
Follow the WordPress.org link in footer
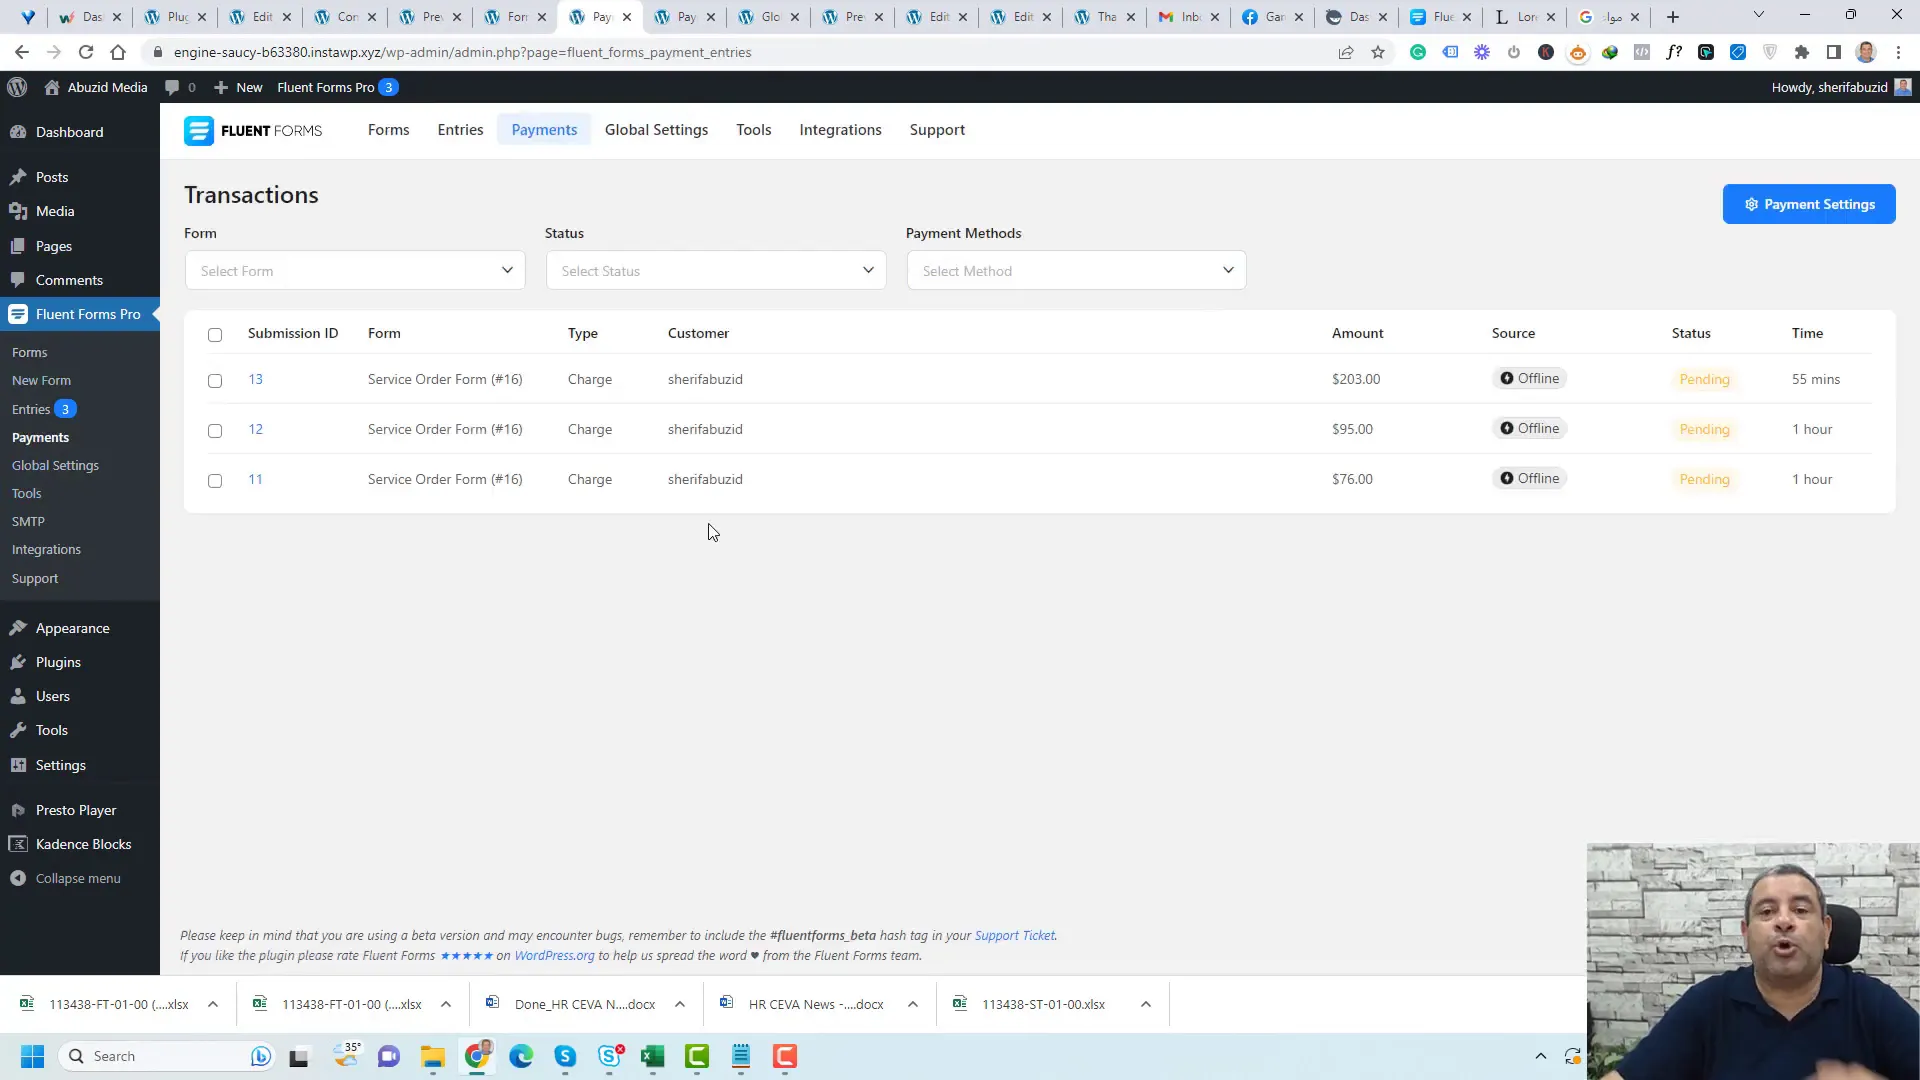[x=554, y=956]
